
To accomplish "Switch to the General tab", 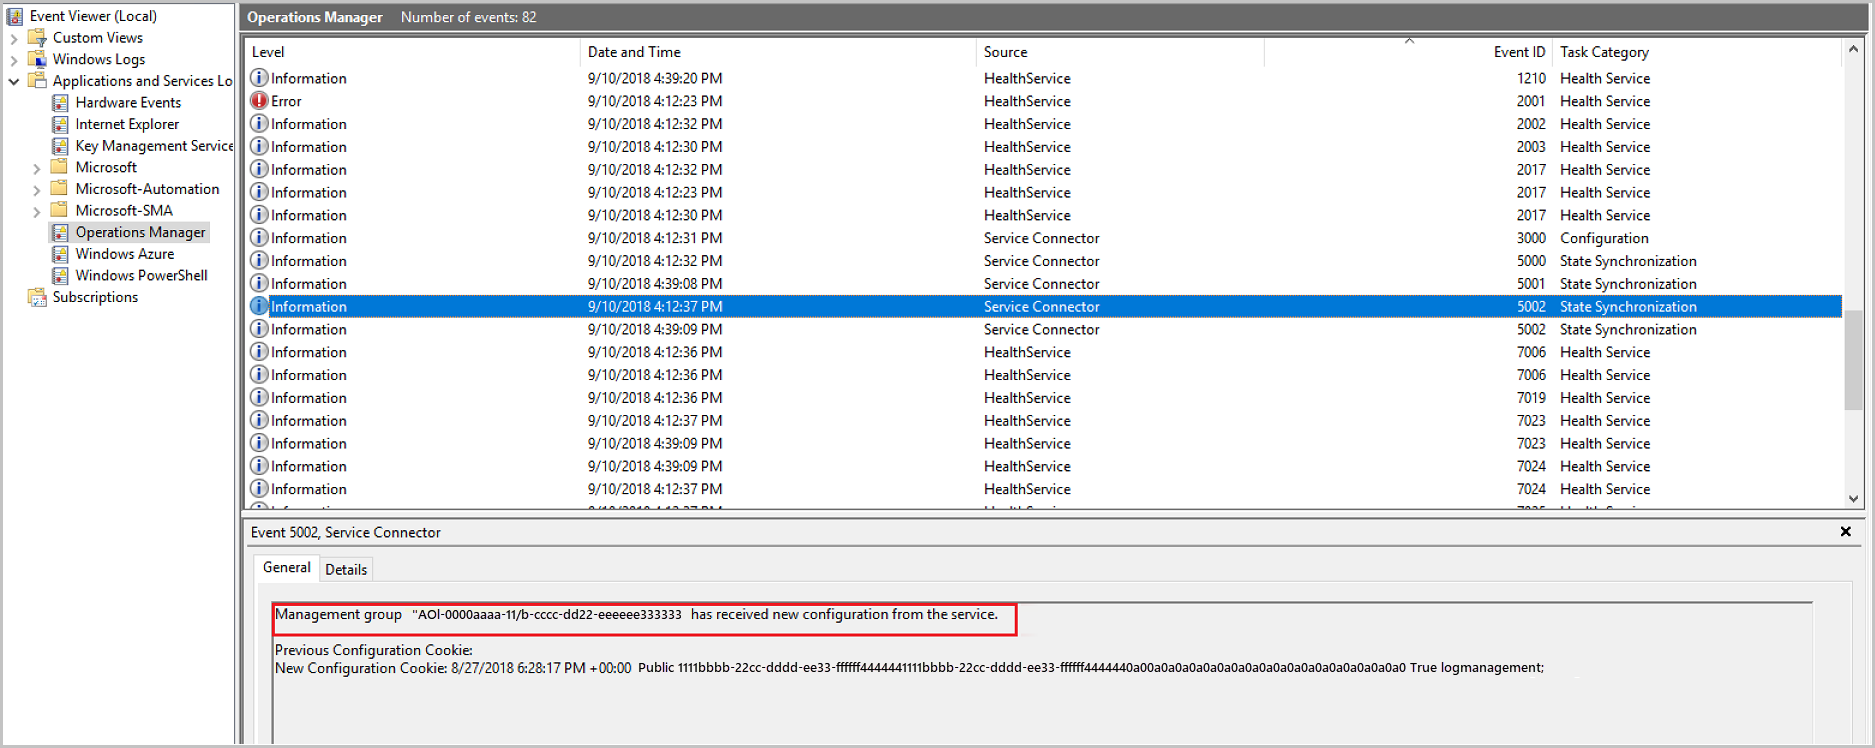I will (286, 568).
